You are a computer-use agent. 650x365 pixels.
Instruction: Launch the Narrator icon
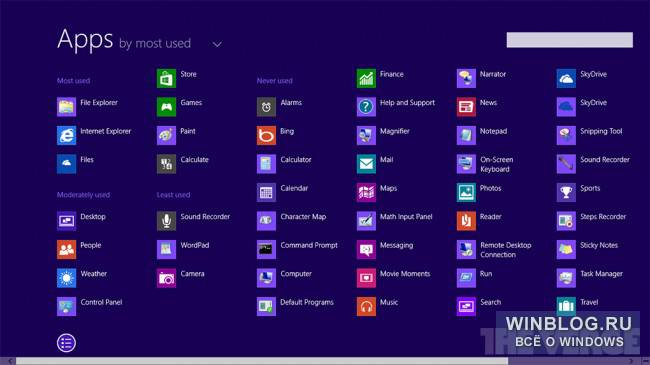click(x=466, y=78)
